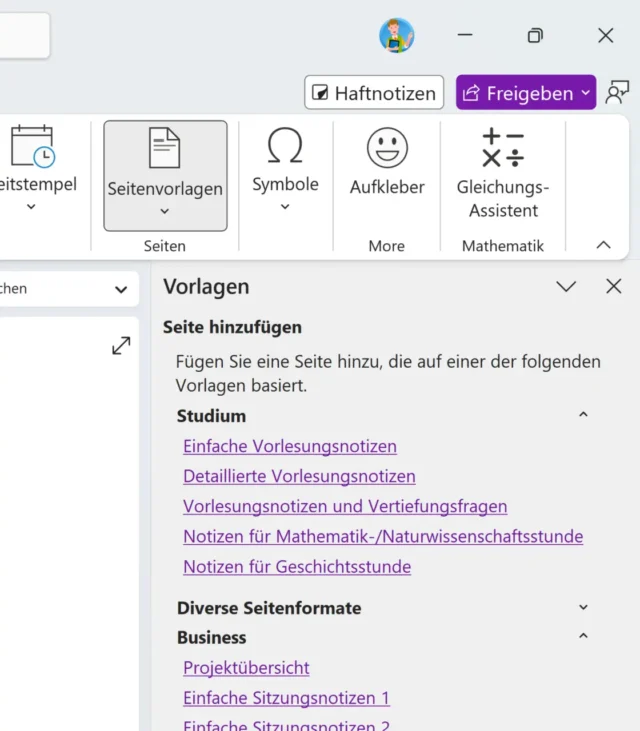Launch the Gleichungs-Assistent math icon
This screenshot has width=640, height=731.
[x=503, y=149]
